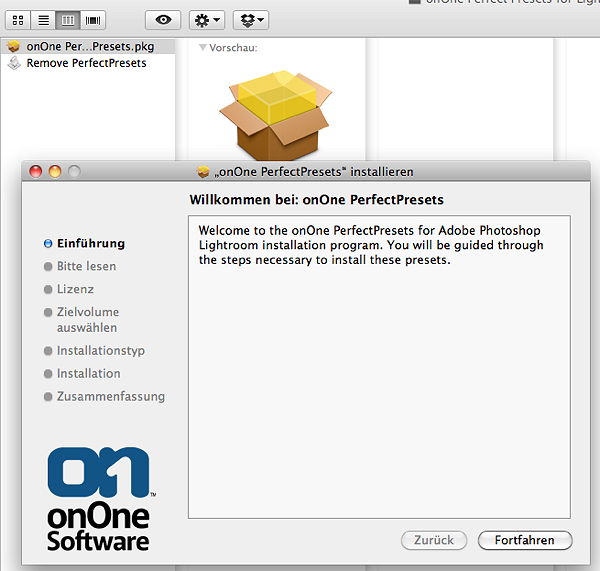Click the Remove PerfectPresets file icon
600x571 pixels.
point(14,63)
